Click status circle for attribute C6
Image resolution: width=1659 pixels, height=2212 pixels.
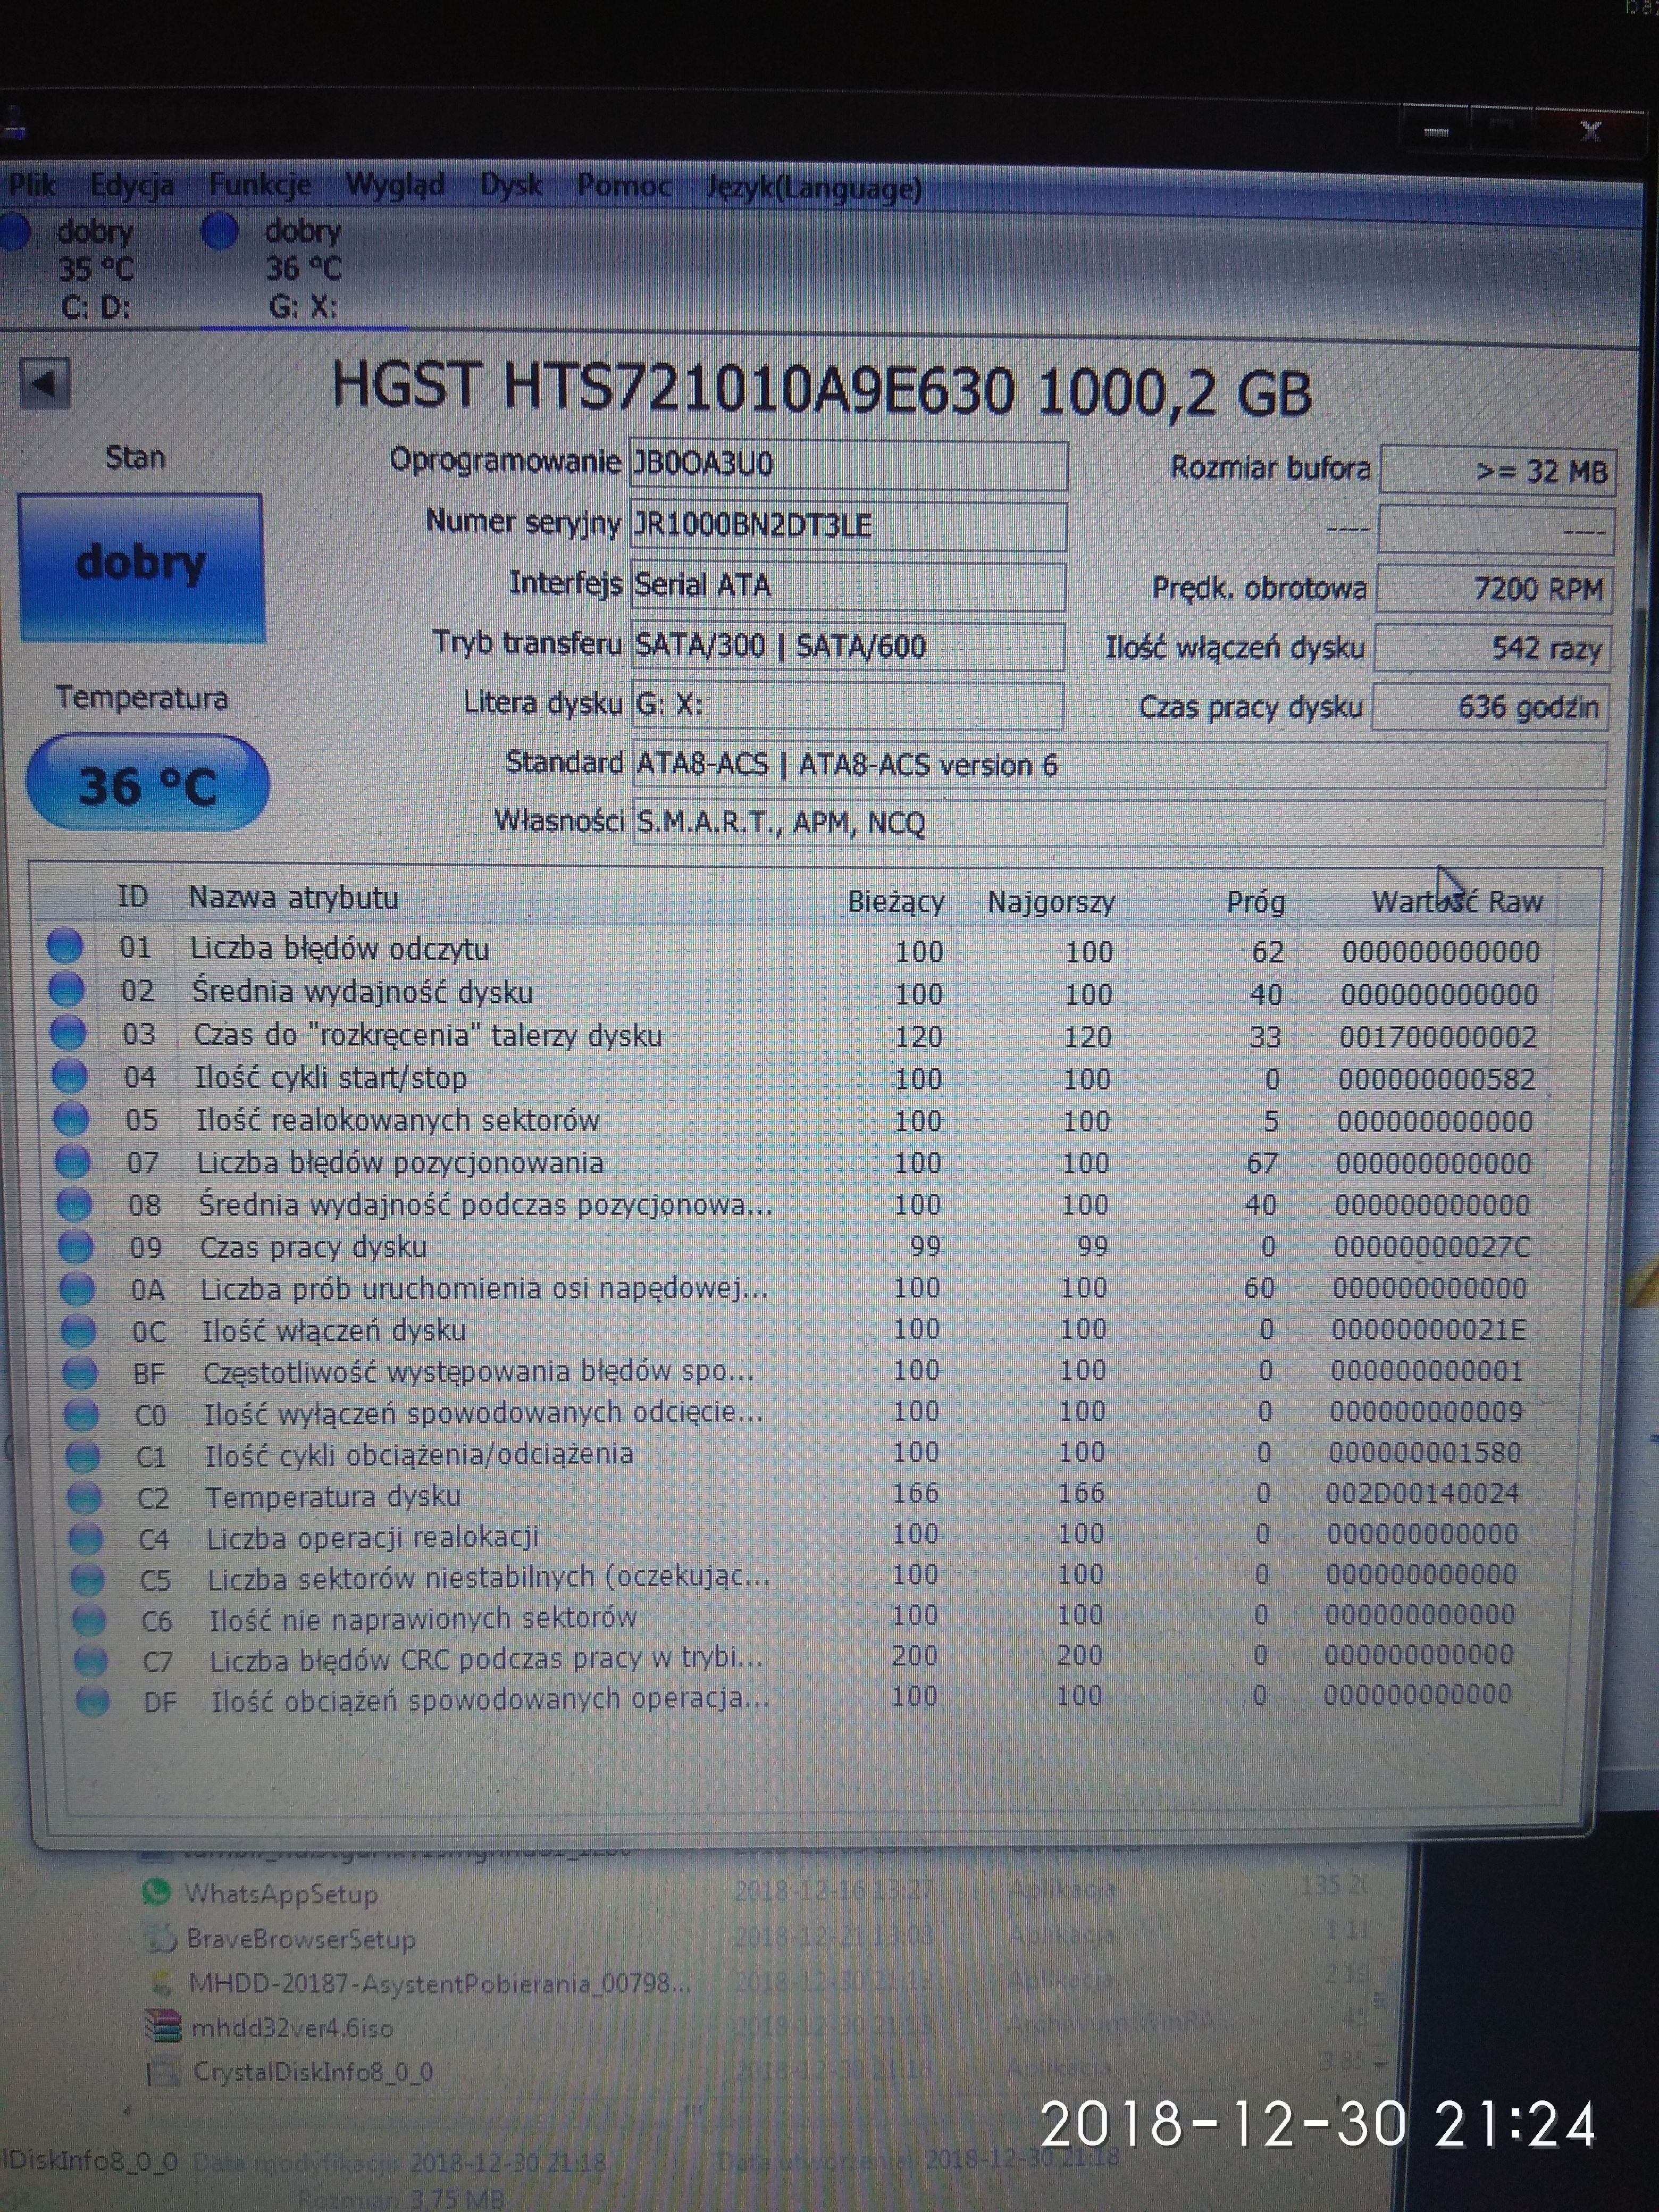click(x=89, y=1620)
